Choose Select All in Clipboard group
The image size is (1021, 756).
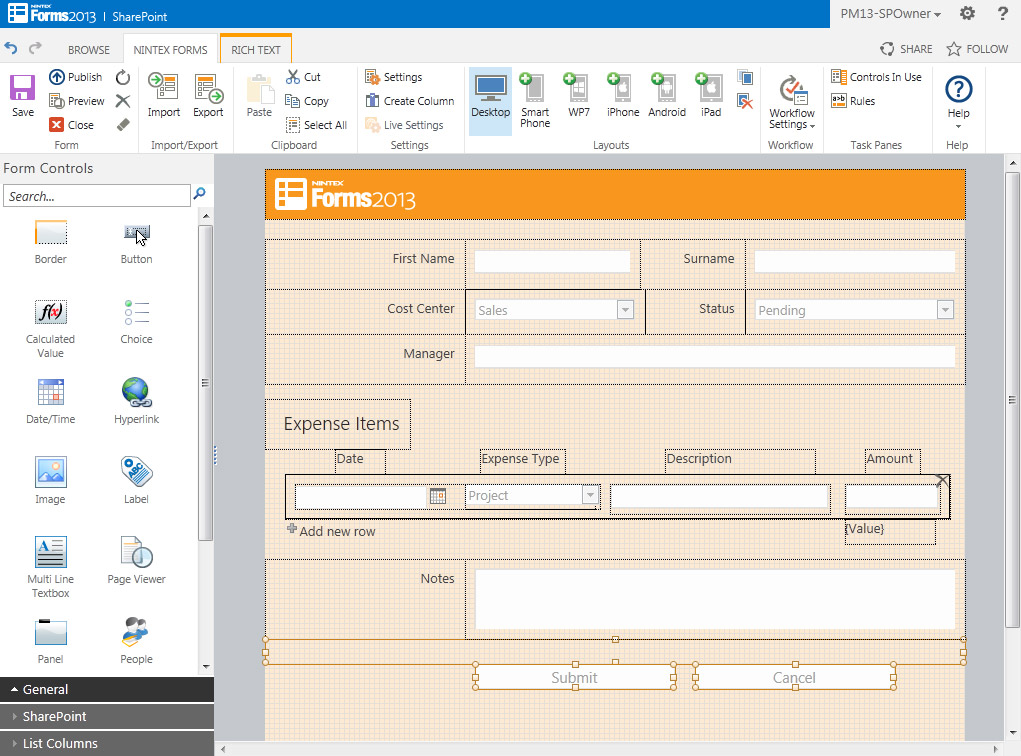pos(316,125)
